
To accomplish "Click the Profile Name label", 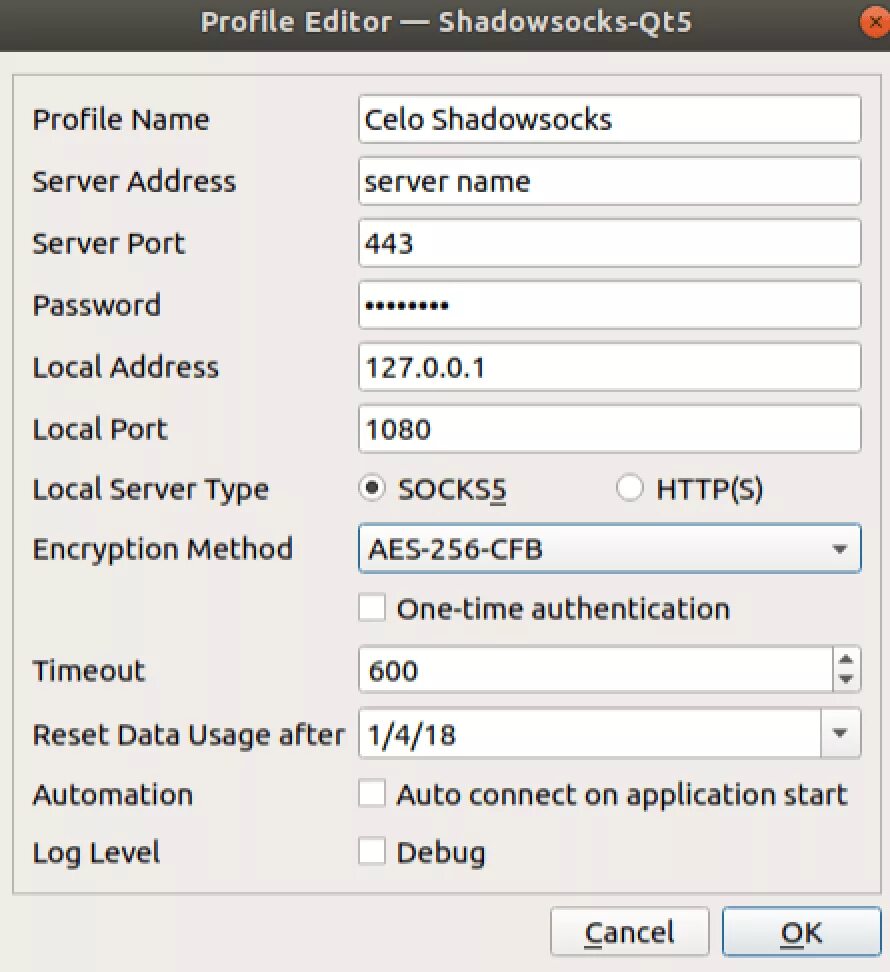I will tap(121, 119).
